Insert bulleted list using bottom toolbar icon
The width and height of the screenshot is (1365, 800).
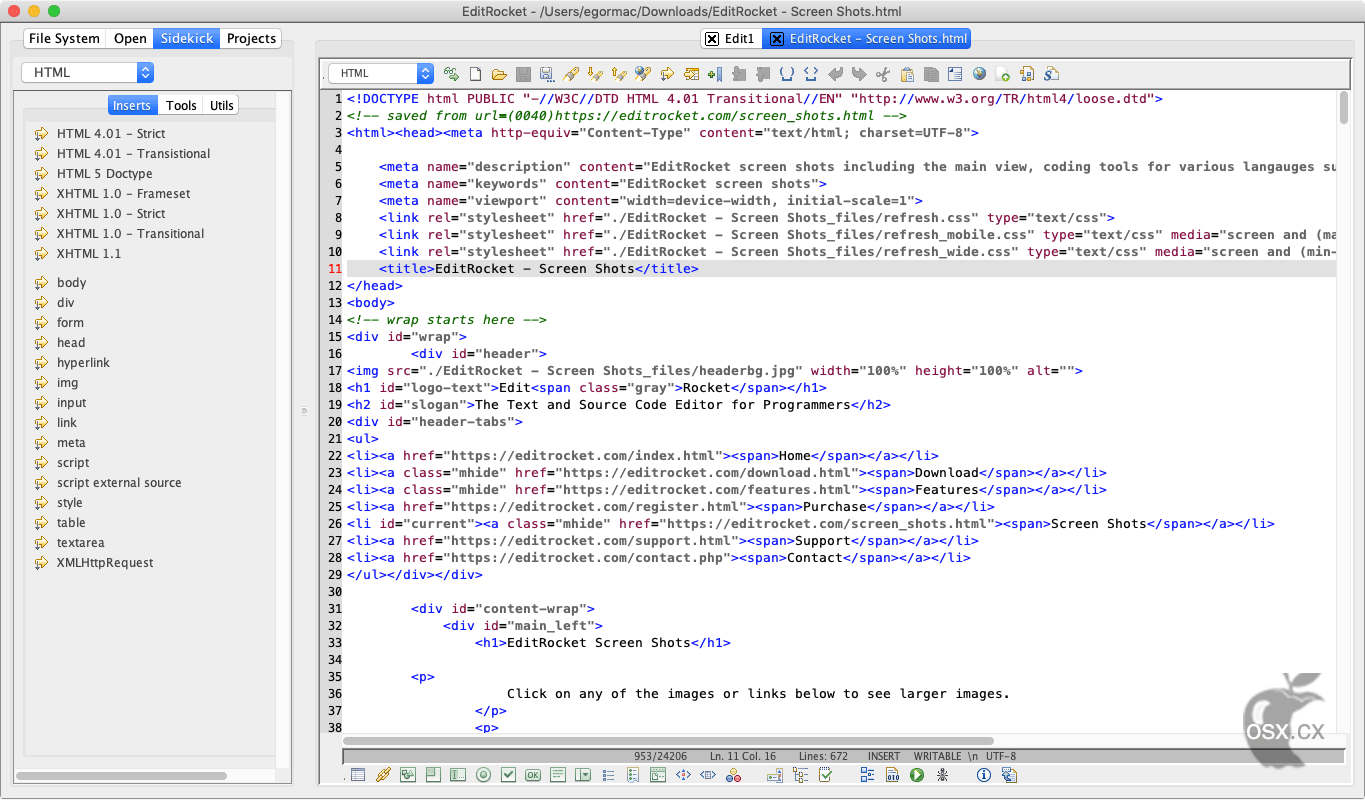(x=608, y=775)
